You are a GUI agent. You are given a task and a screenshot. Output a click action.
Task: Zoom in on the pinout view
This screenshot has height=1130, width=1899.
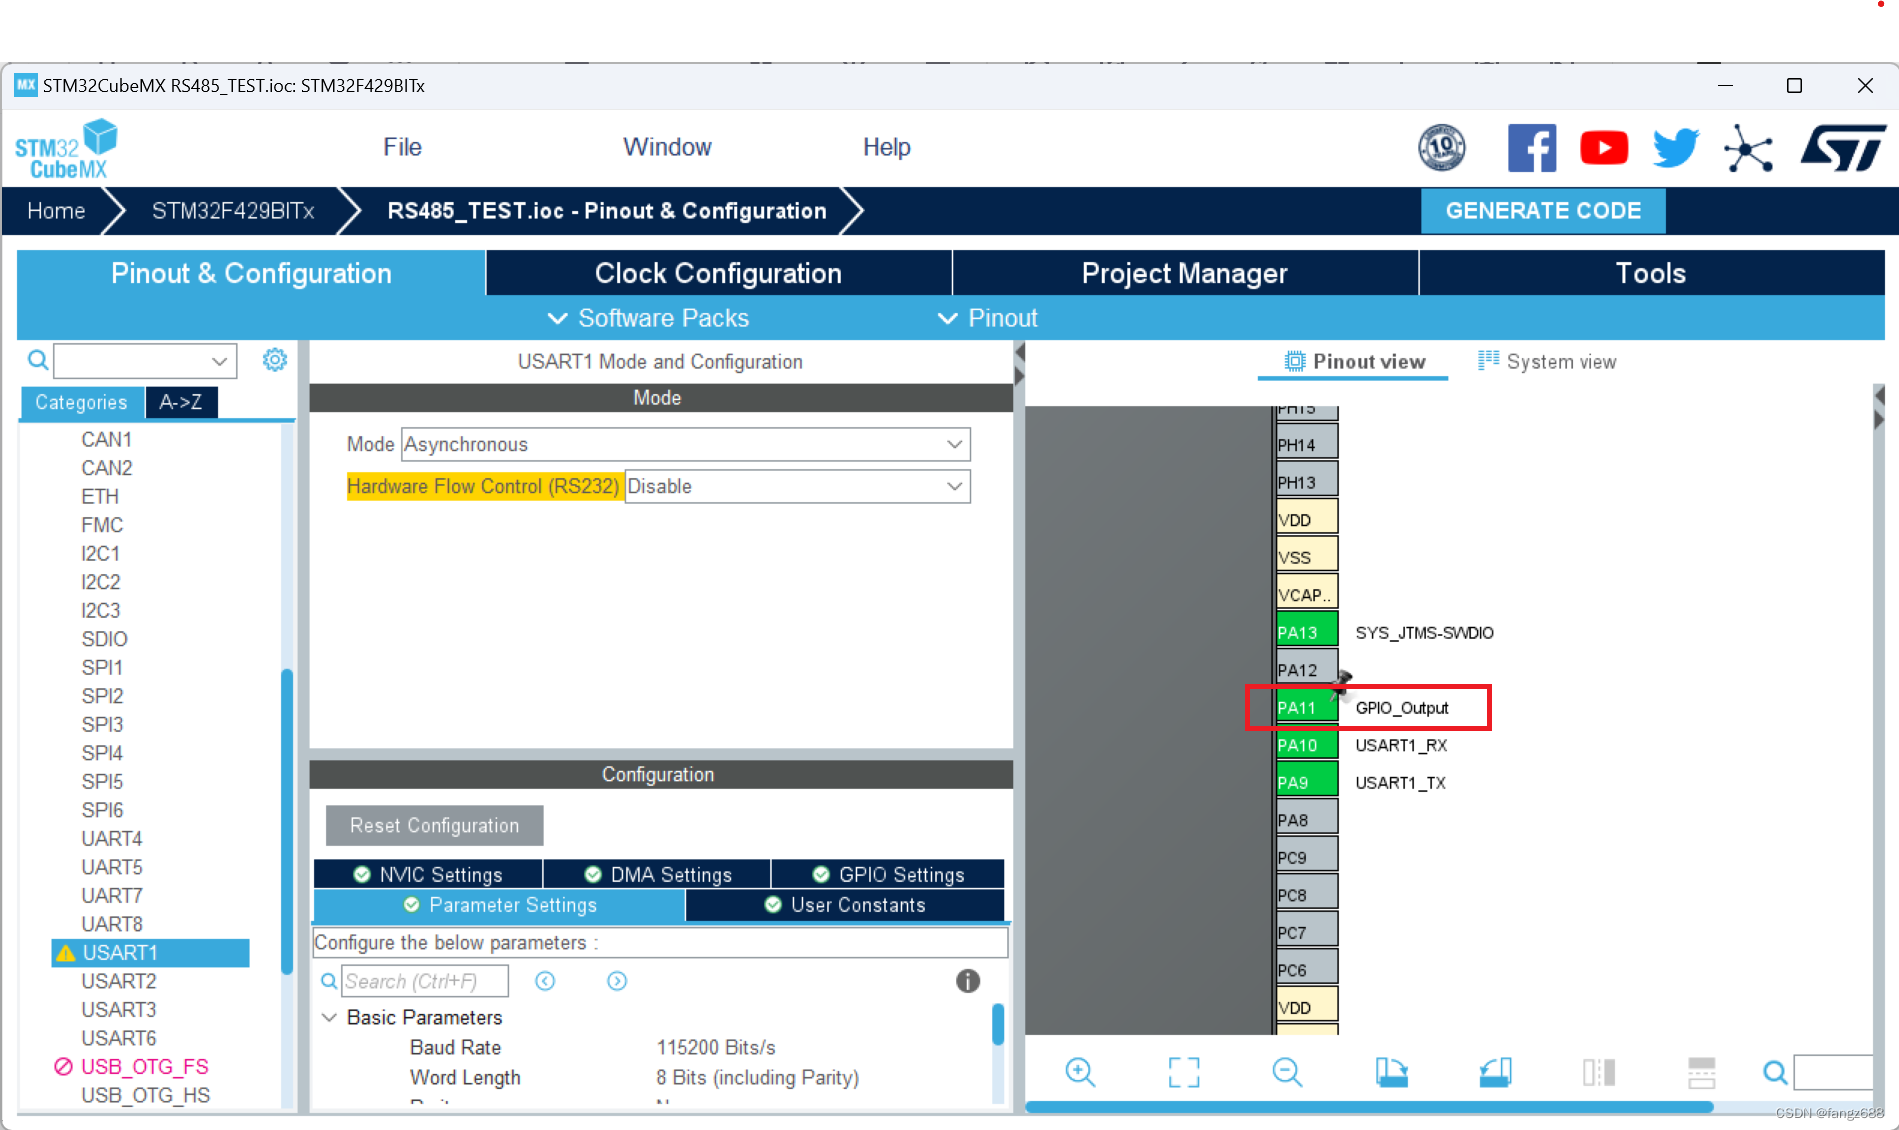pyautogui.click(x=1080, y=1072)
